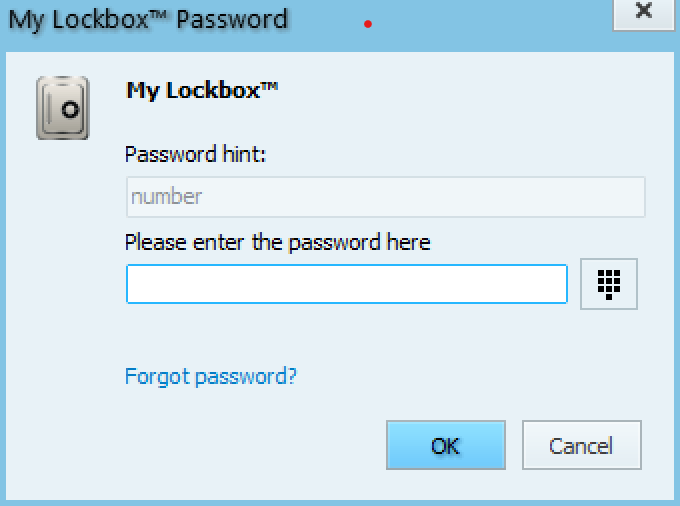Screen dimensions: 680x506
Task: Select the grayed number hint text
Action: 167,197
